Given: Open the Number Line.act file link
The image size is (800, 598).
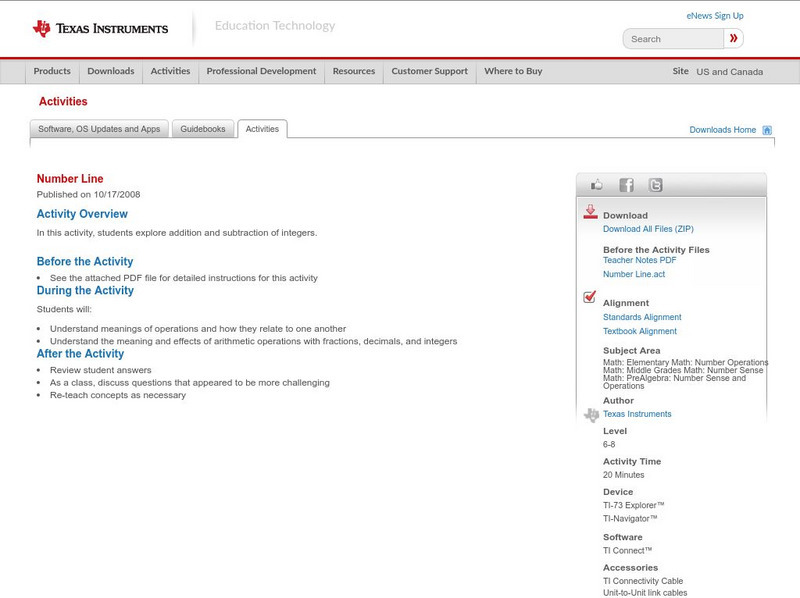Looking at the screenshot, I should pos(633,274).
